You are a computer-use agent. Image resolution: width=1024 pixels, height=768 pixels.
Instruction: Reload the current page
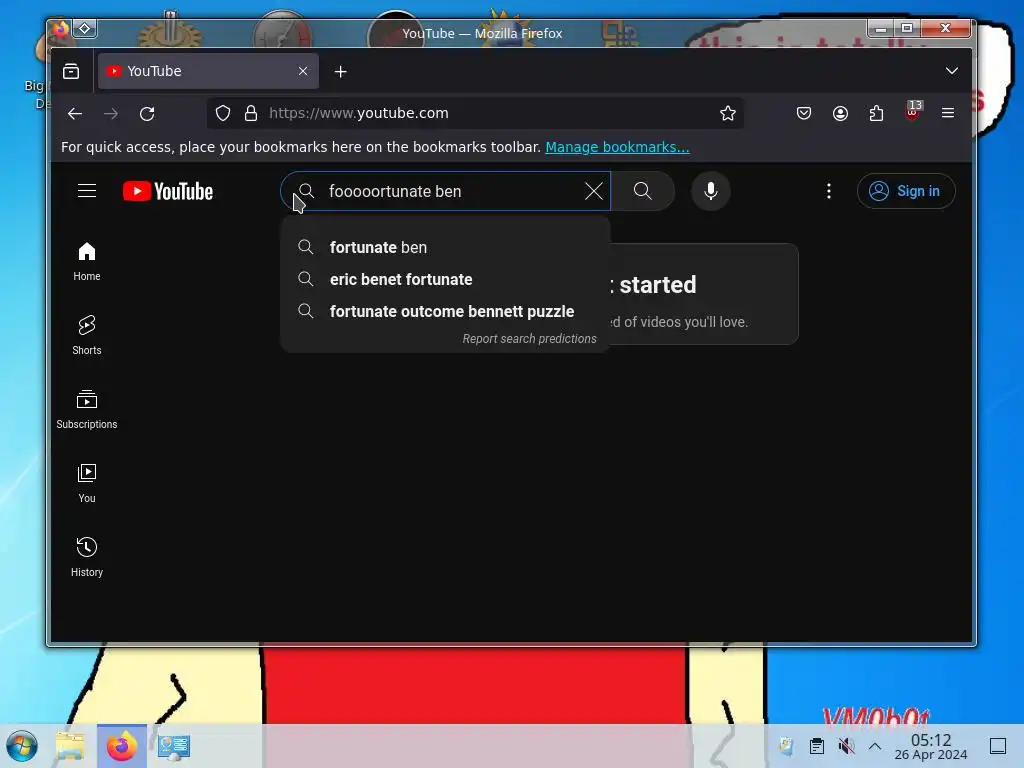(147, 114)
